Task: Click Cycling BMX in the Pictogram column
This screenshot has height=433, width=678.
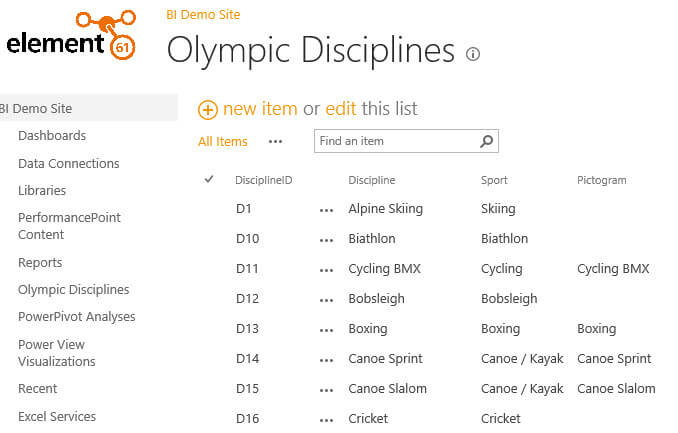Action: (613, 269)
